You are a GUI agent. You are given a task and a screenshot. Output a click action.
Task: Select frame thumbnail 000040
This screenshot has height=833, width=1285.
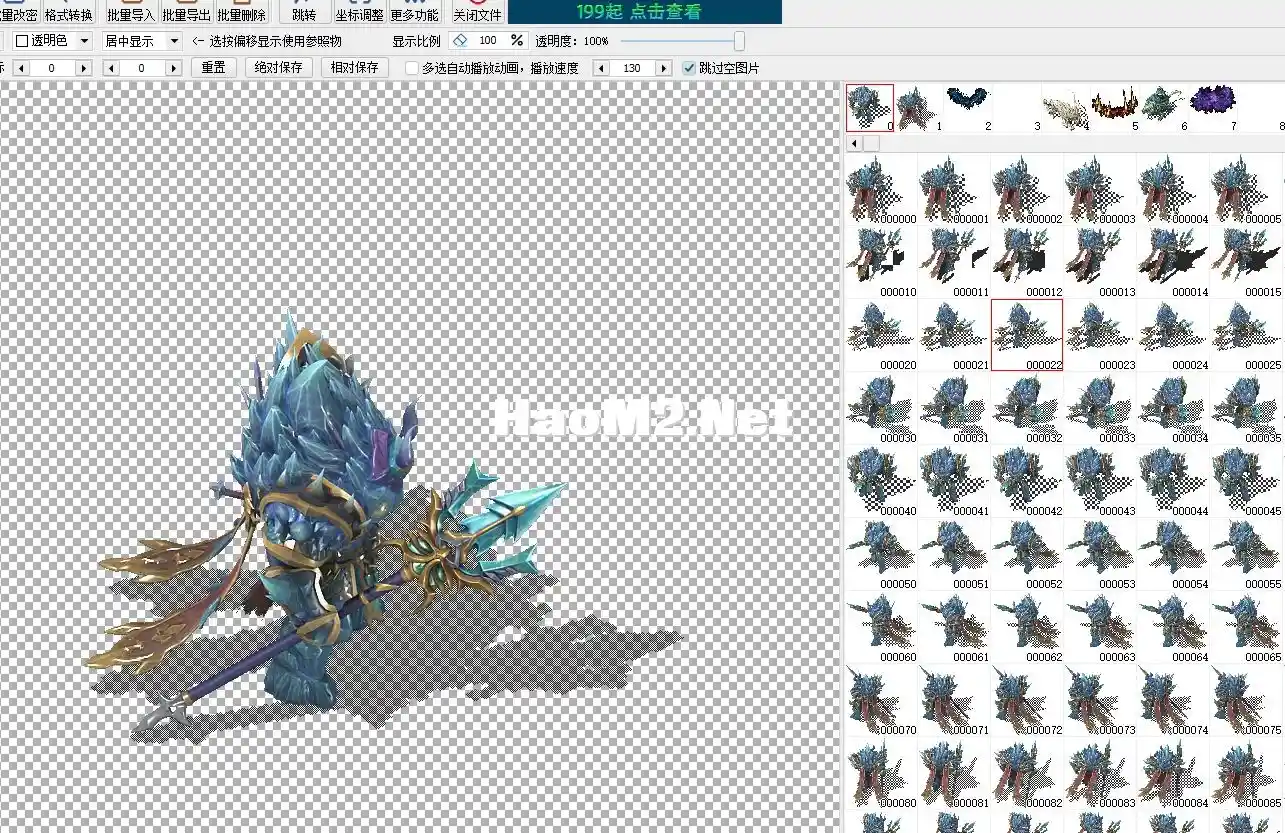pyautogui.click(x=881, y=481)
